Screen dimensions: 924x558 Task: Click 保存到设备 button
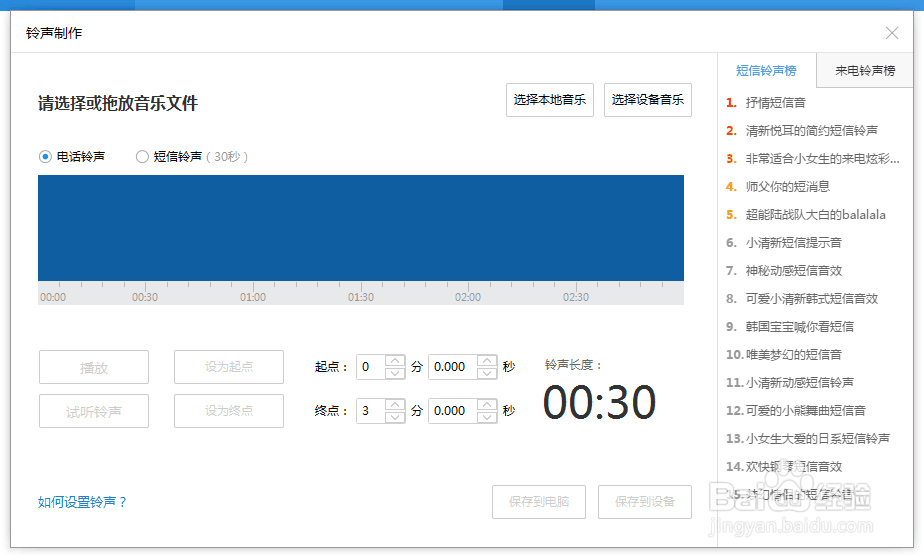coord(645,502)
